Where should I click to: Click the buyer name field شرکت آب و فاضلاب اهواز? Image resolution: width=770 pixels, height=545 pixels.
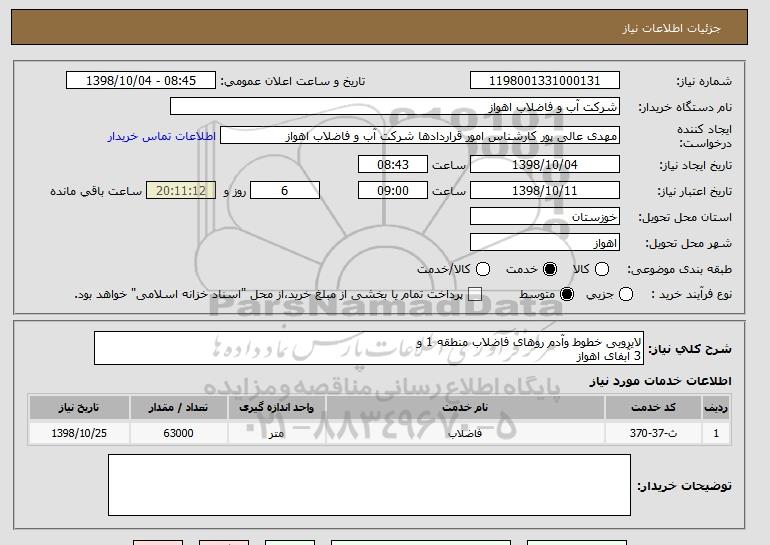(395, 107)
